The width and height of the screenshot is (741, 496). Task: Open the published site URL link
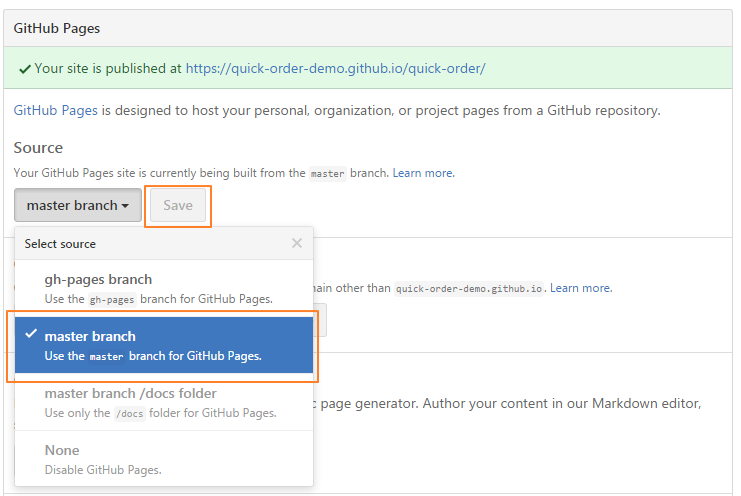(336, 68)
